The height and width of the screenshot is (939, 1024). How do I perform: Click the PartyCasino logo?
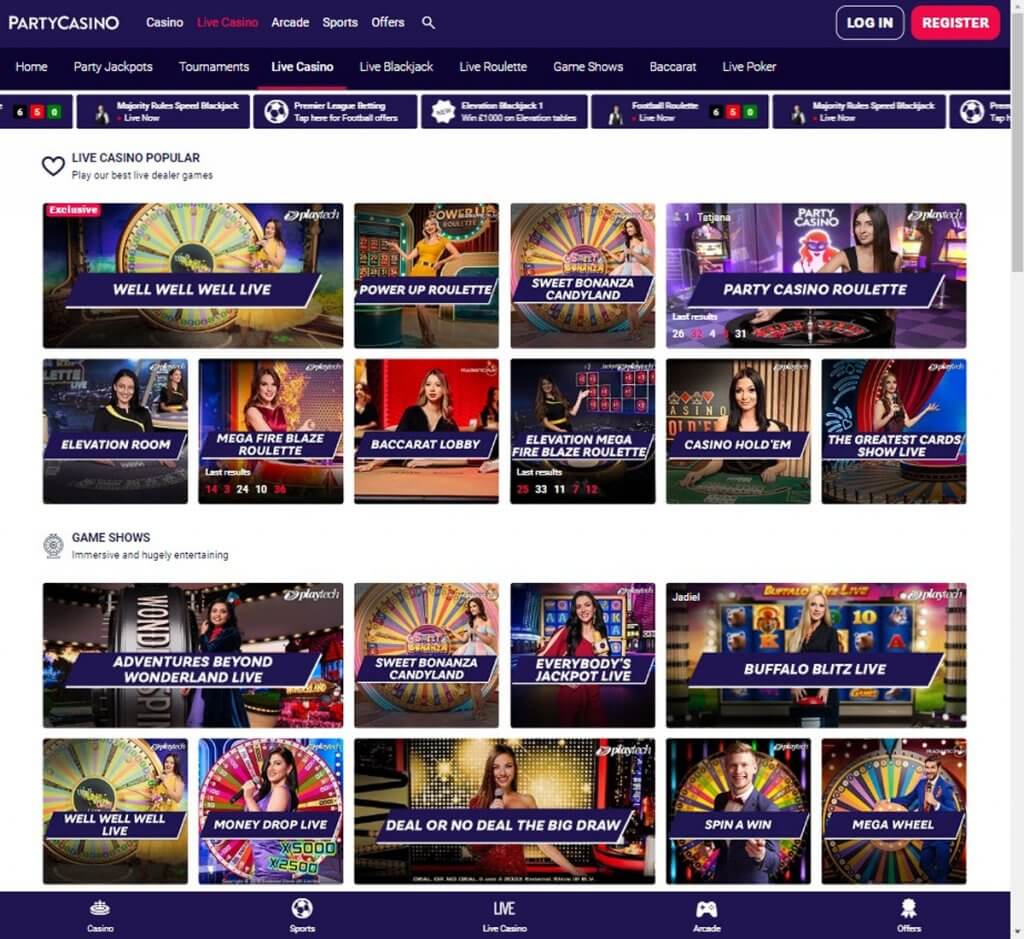(64, 23)
